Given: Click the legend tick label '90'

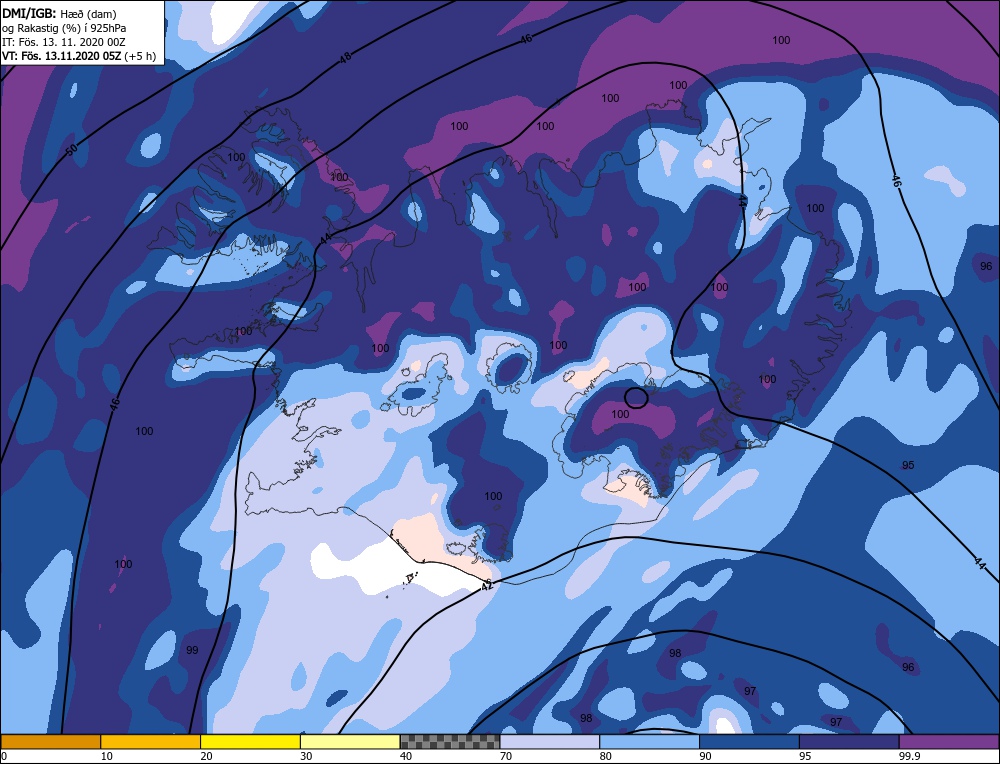Looking at the screenshot, I should coord(705,756).
